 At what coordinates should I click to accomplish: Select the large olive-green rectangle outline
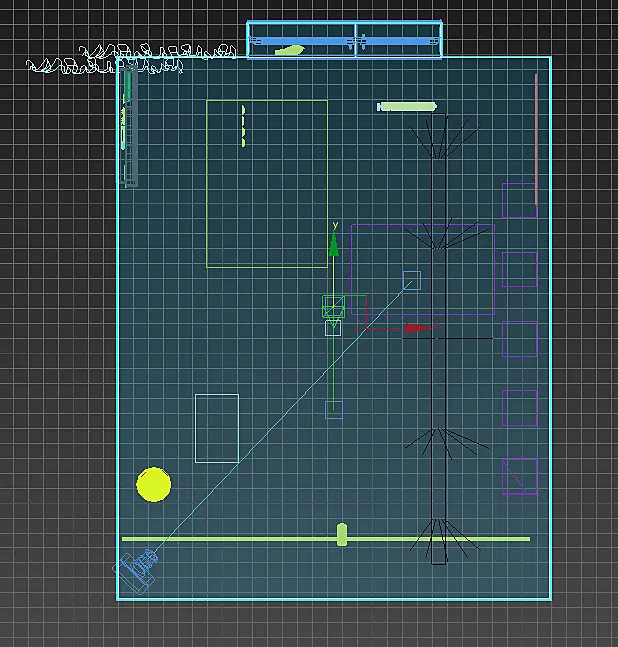[267, 184]
